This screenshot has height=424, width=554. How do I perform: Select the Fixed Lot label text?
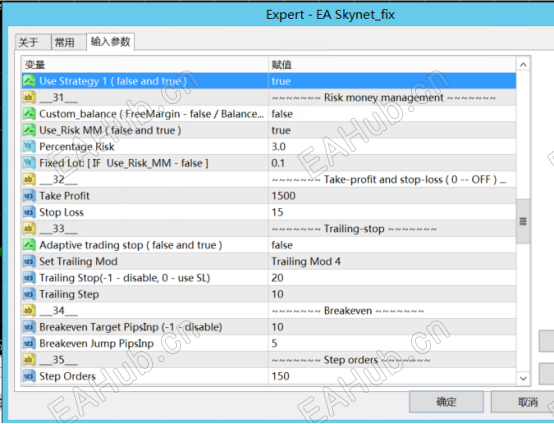pos(124,163)
